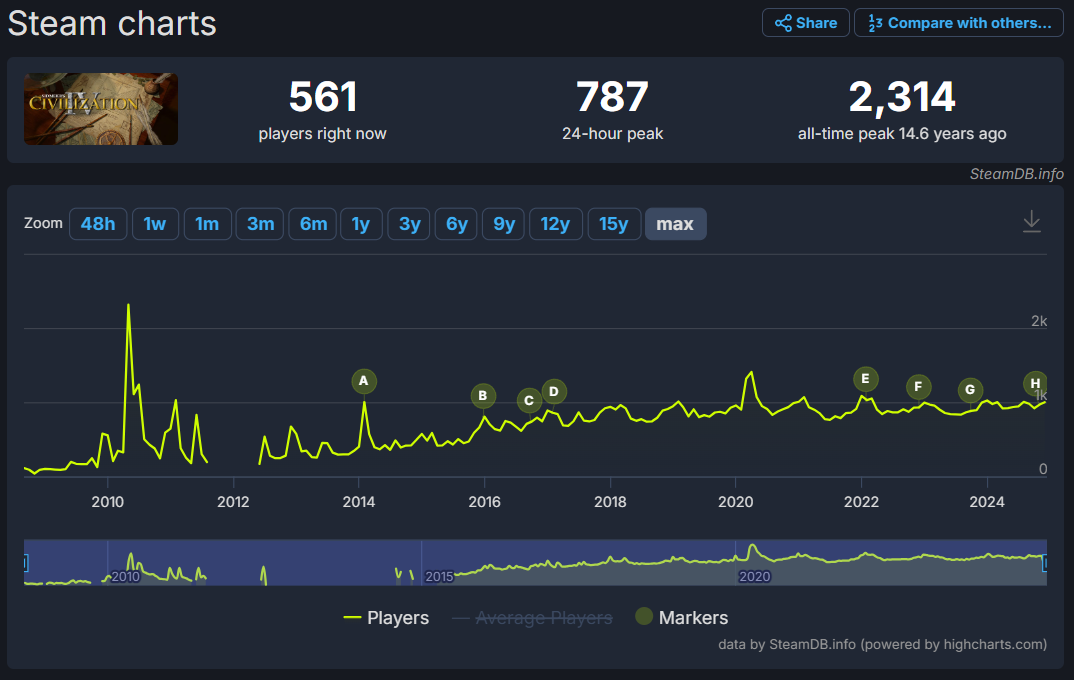Viewport: 1074px width, 680px height.
Task: Set zoom to 3y
Action: [409, 224]
